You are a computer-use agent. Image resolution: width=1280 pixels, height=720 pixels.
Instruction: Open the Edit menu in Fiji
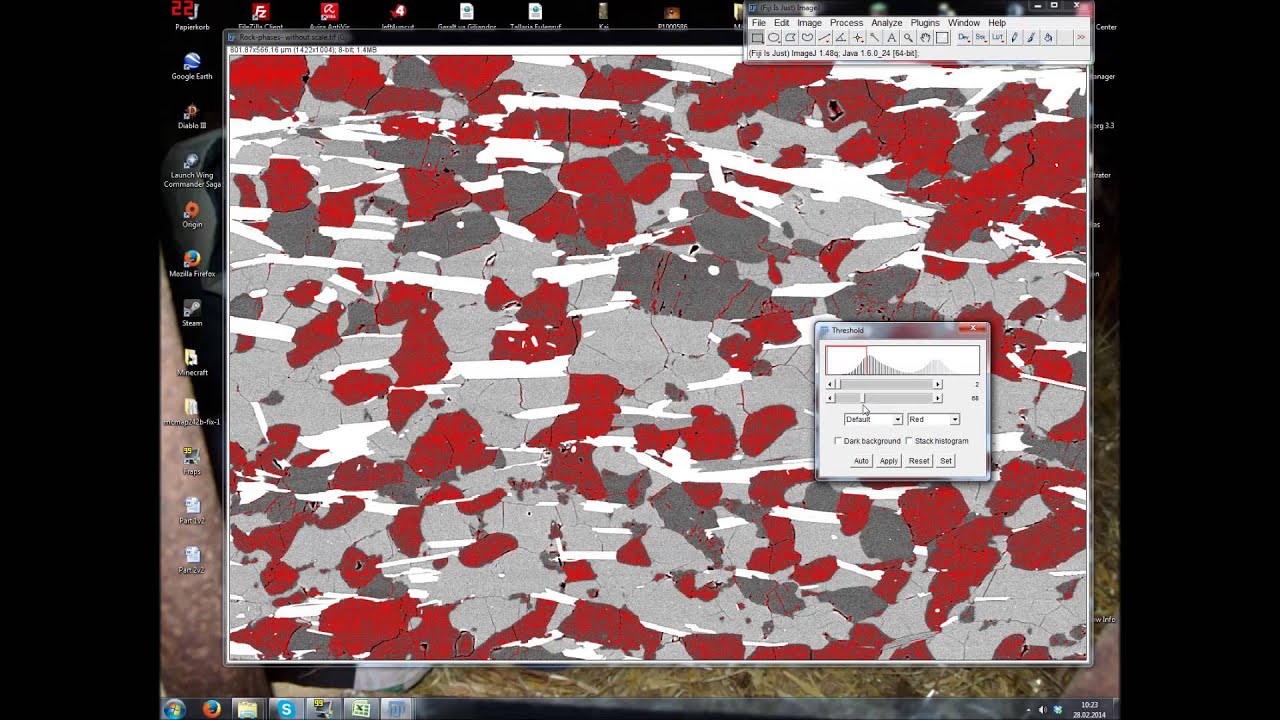[x=781, y=22]
